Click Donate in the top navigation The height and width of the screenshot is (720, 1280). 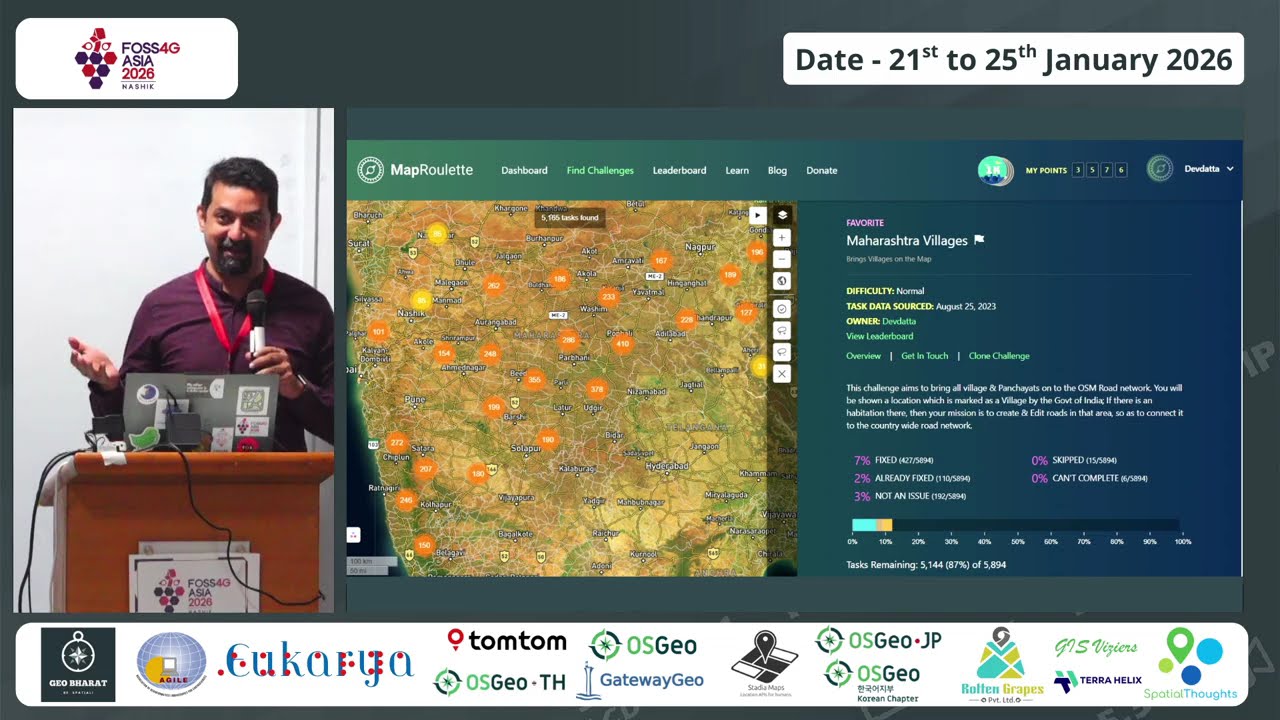822,170
